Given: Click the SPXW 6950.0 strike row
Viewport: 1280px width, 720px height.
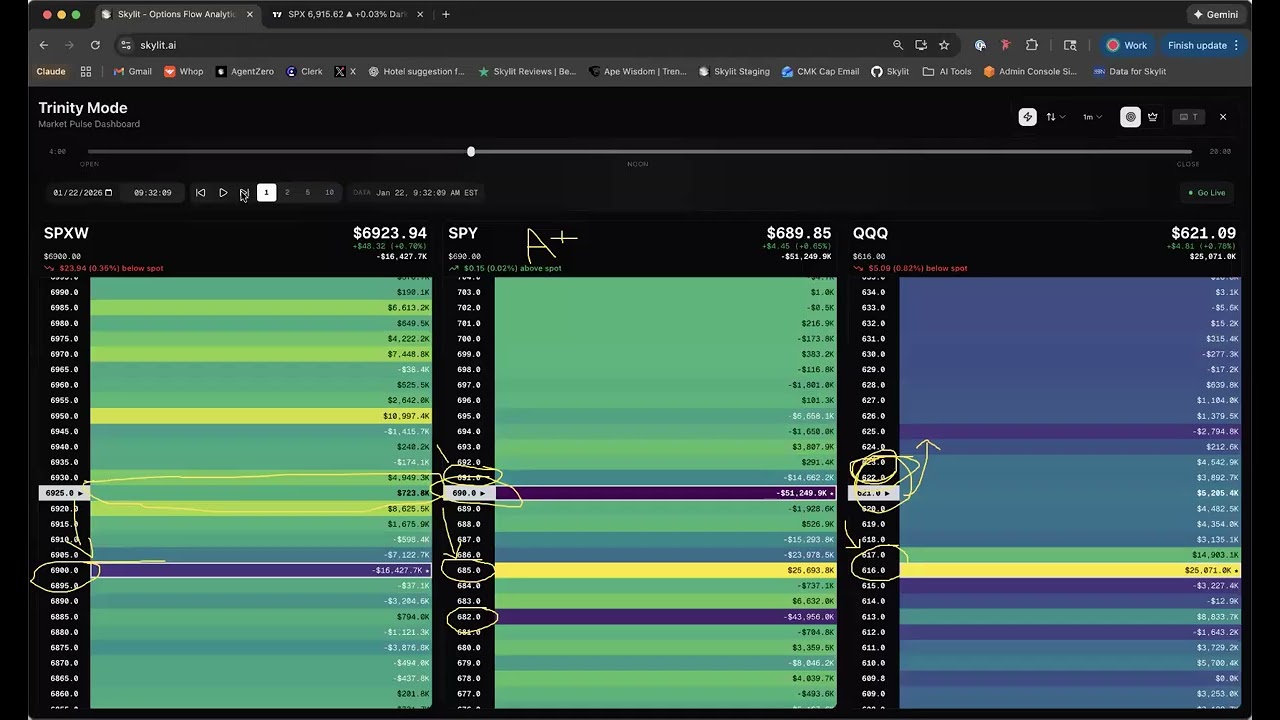Looking at the screenshot, I should [x=237, y=416].
